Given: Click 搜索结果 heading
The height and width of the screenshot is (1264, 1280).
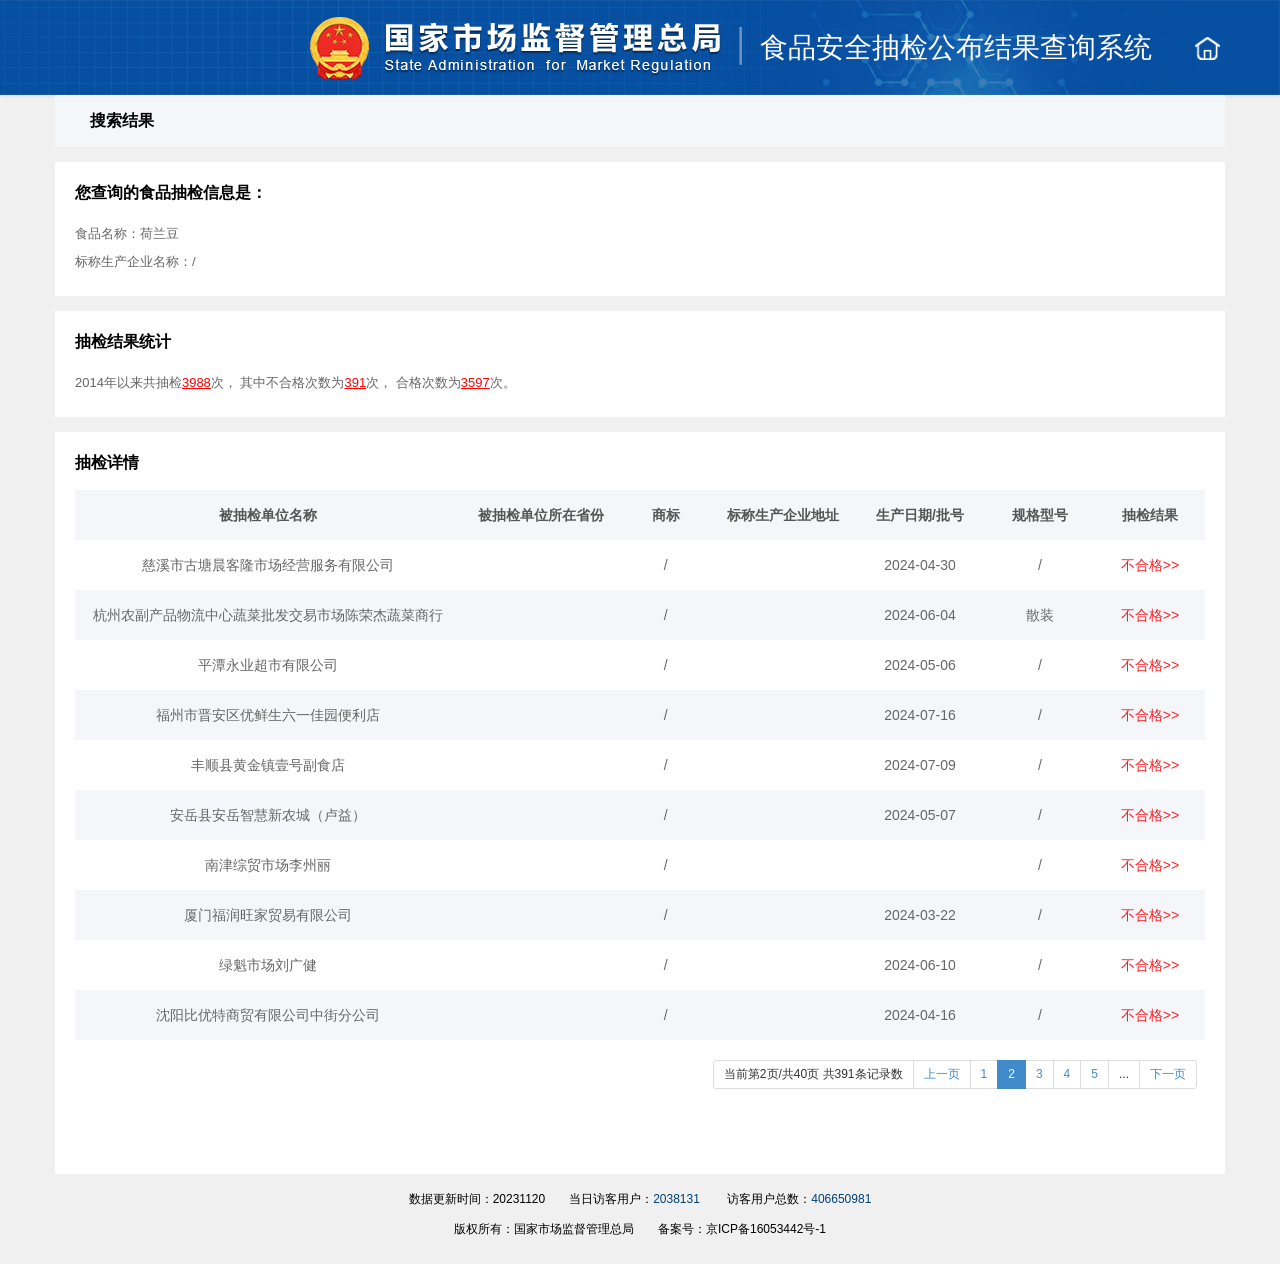Looking at the screenshot, I should 122,121.
